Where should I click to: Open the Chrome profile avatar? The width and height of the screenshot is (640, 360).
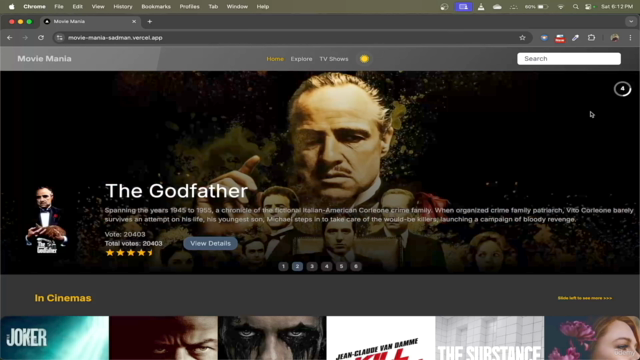coord(615,38)
